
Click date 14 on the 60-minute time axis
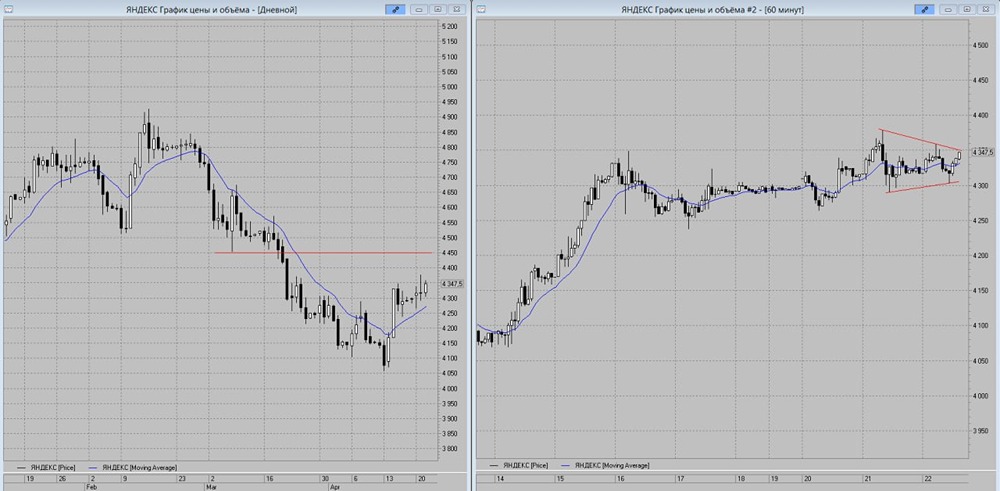click(500, 478)
